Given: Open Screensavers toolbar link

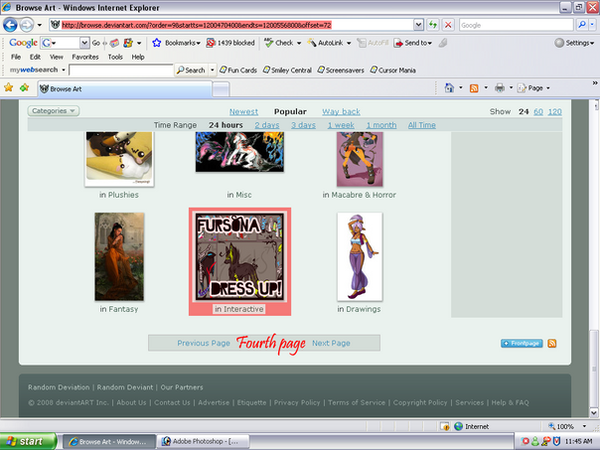Looking at the screenshot, I should (x=341, y=70).
